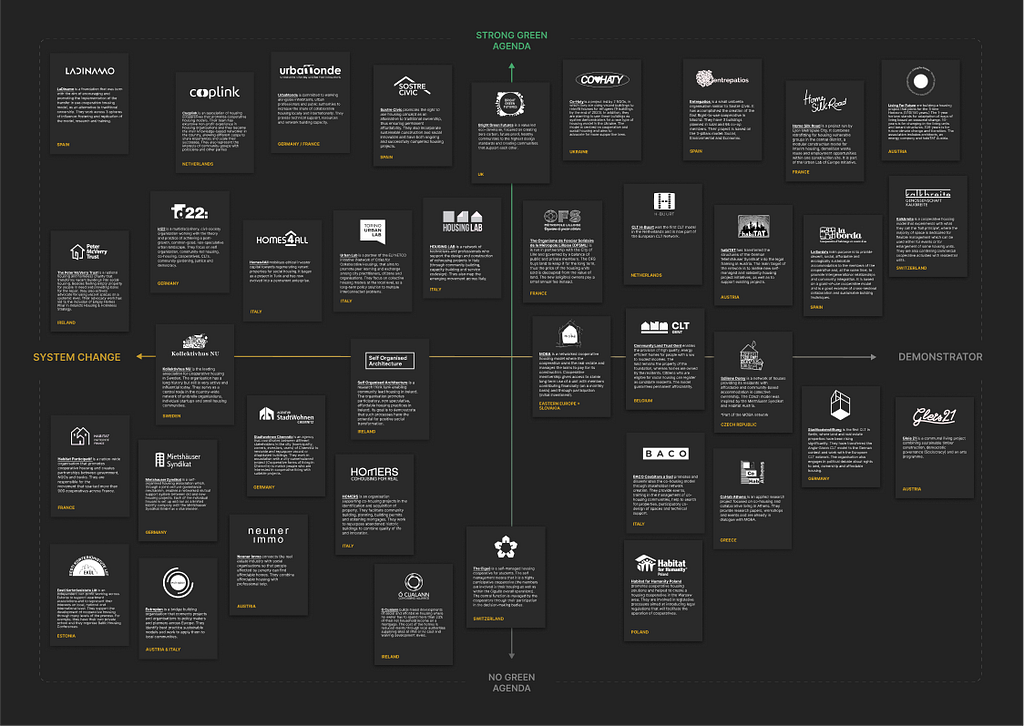Click the neuner immo logo
The image size is (1024, 726).
268,535
